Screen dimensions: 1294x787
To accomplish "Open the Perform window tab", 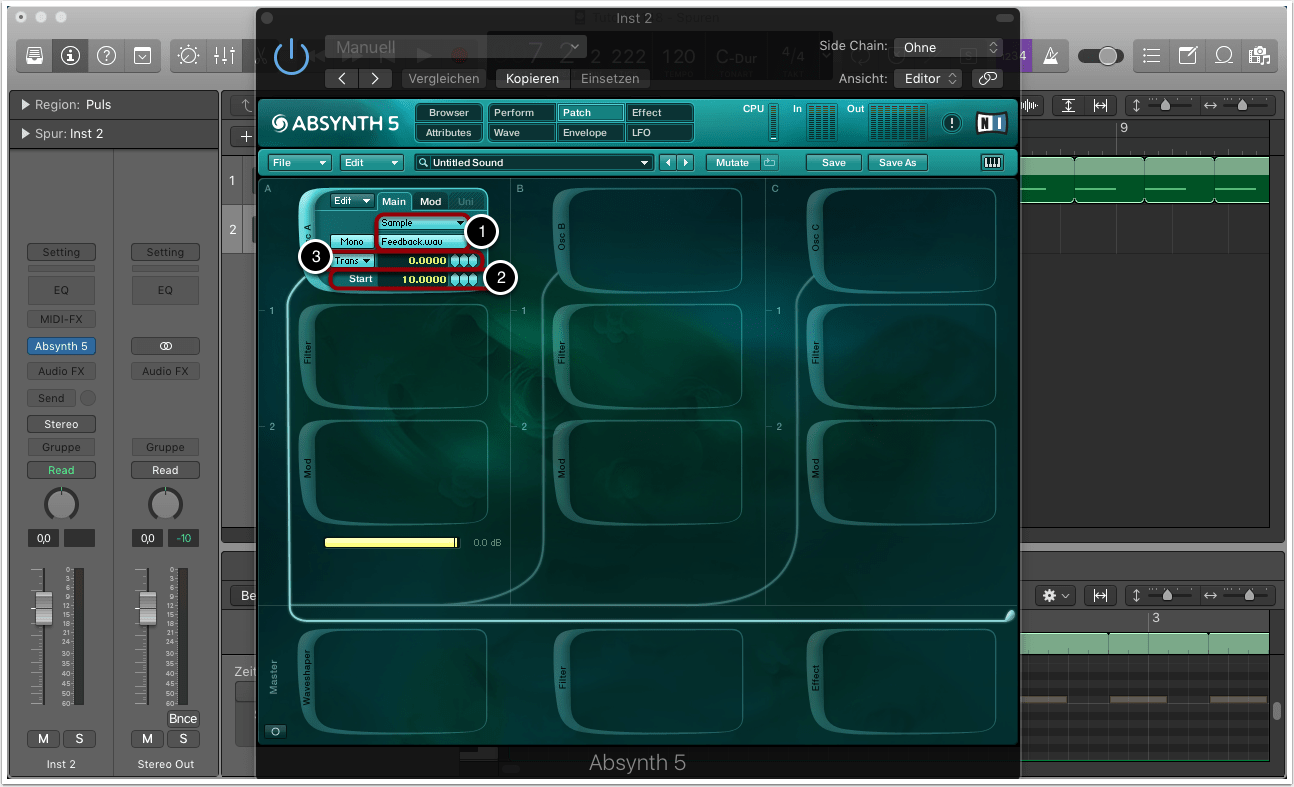I will tap(521, 113).
